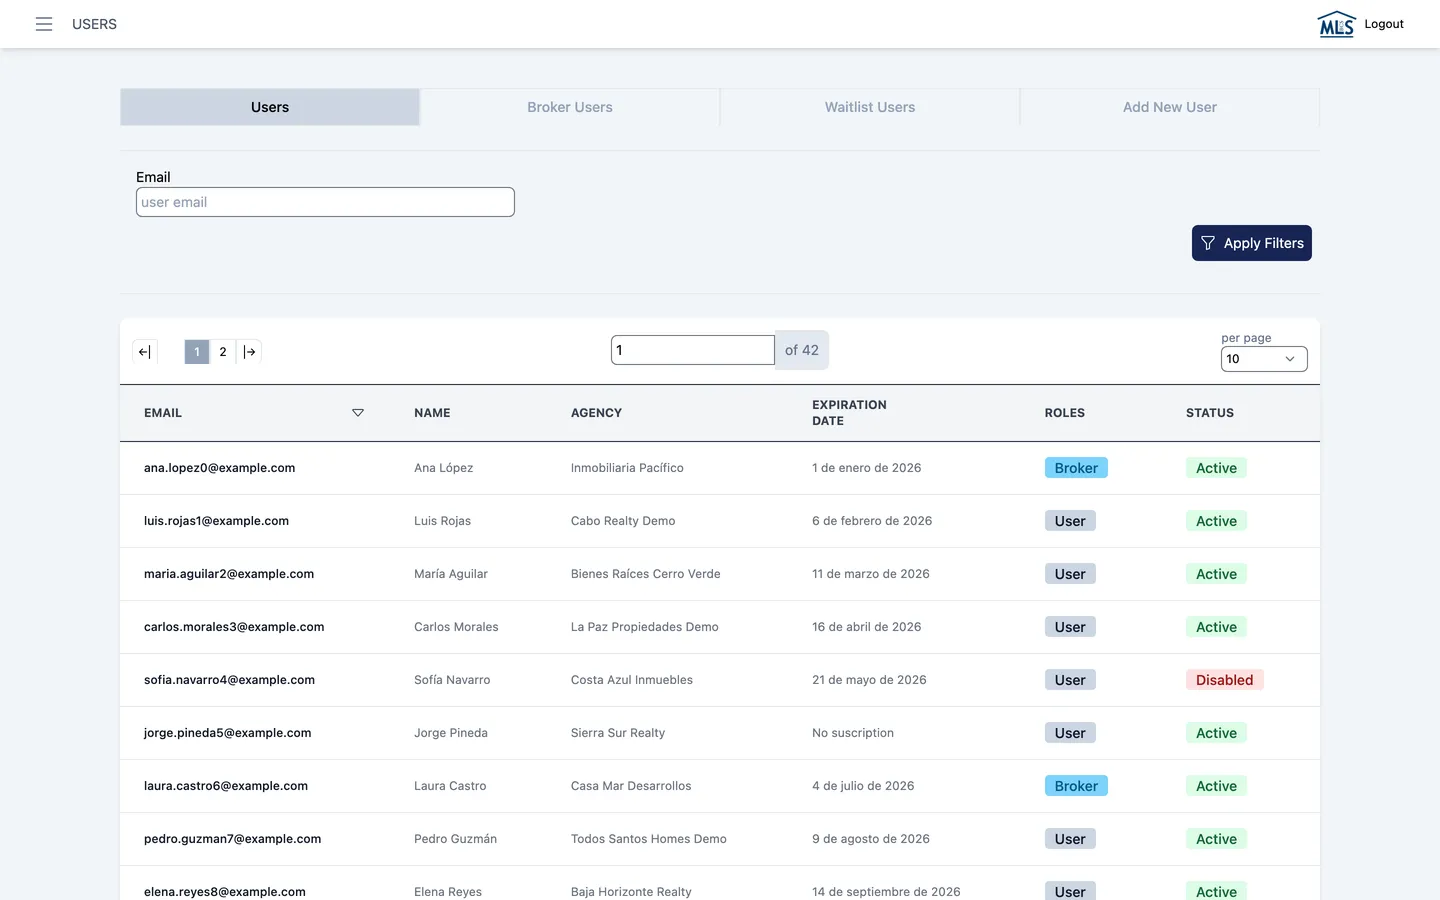Click the Logout link
Viewport: 1440px width, 900px height.
1384,24
